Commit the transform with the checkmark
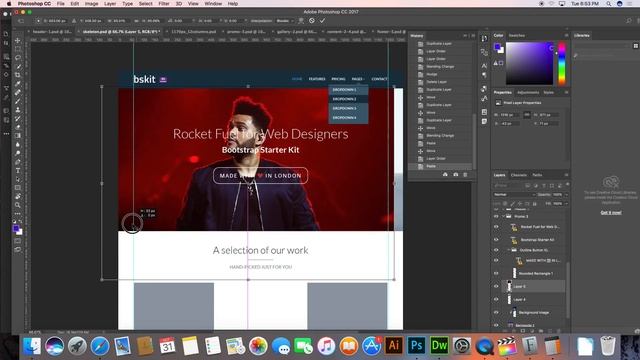 tap(322, 20)
